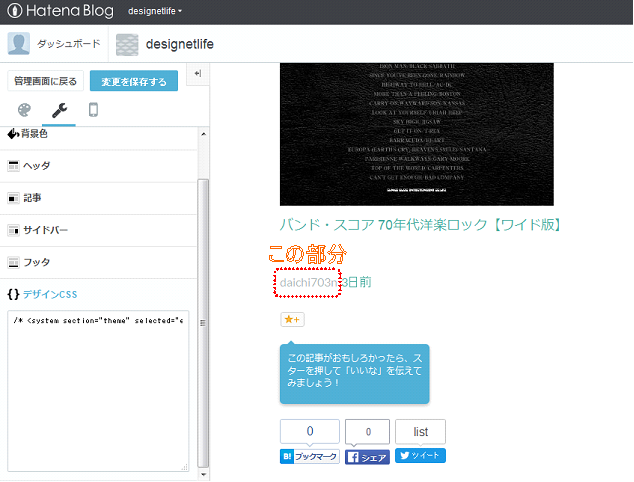Image resolution: width=634 pixels, height=482 pixels.
Task: Click the サイドバー layout icon
Action: click(13, 230)
